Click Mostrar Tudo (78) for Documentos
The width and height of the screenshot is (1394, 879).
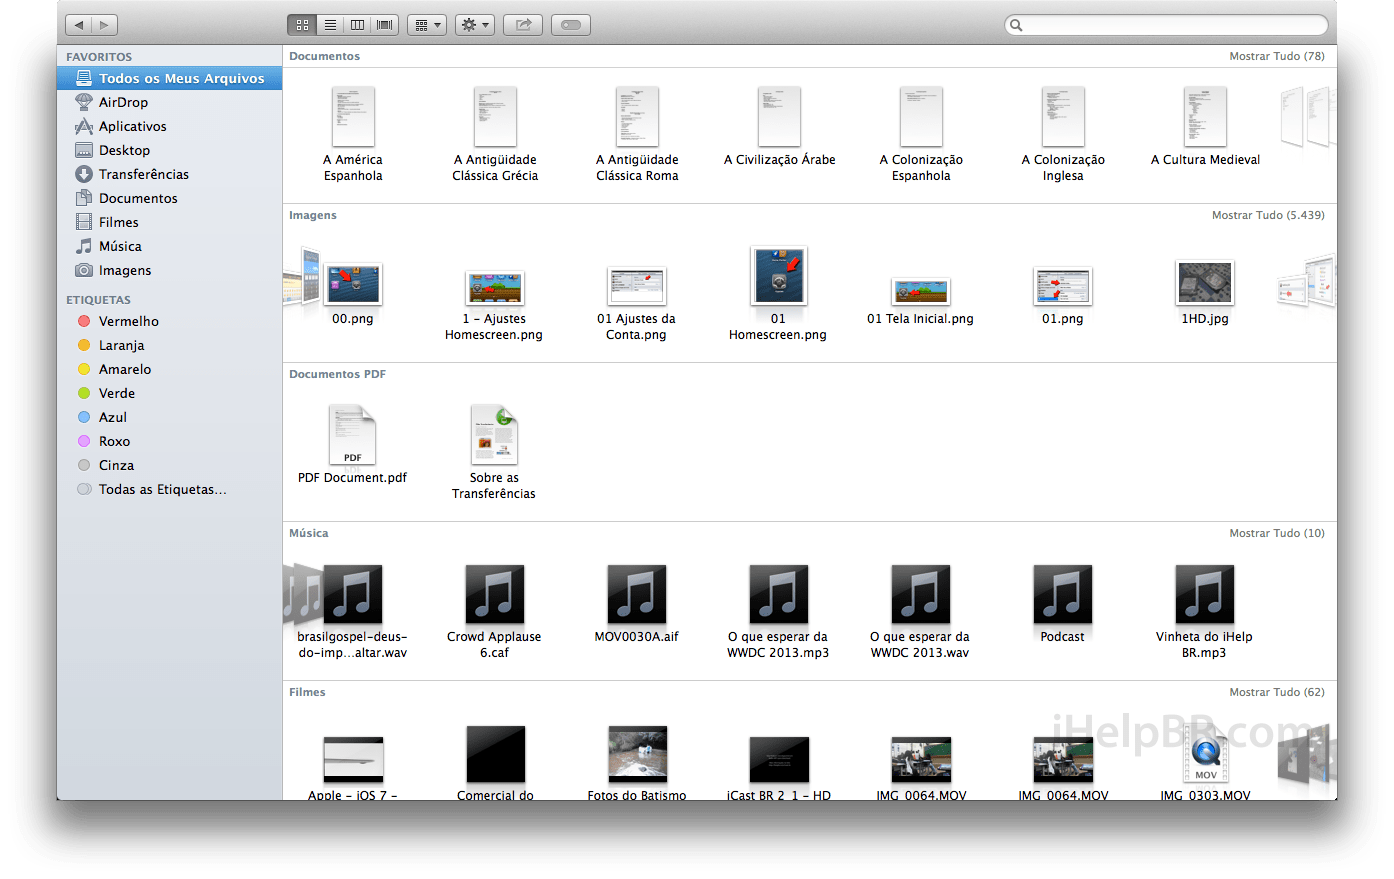coord(1277,56)
